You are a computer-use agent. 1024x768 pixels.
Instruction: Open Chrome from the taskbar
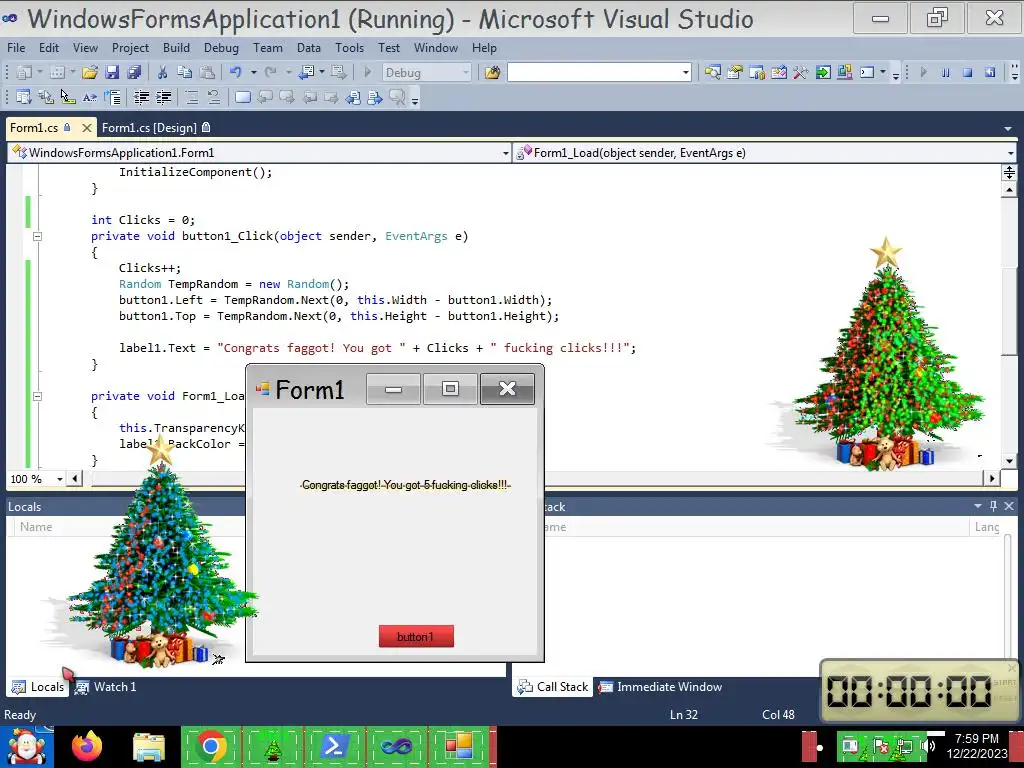pyautogui.click(x=210, y=746)
